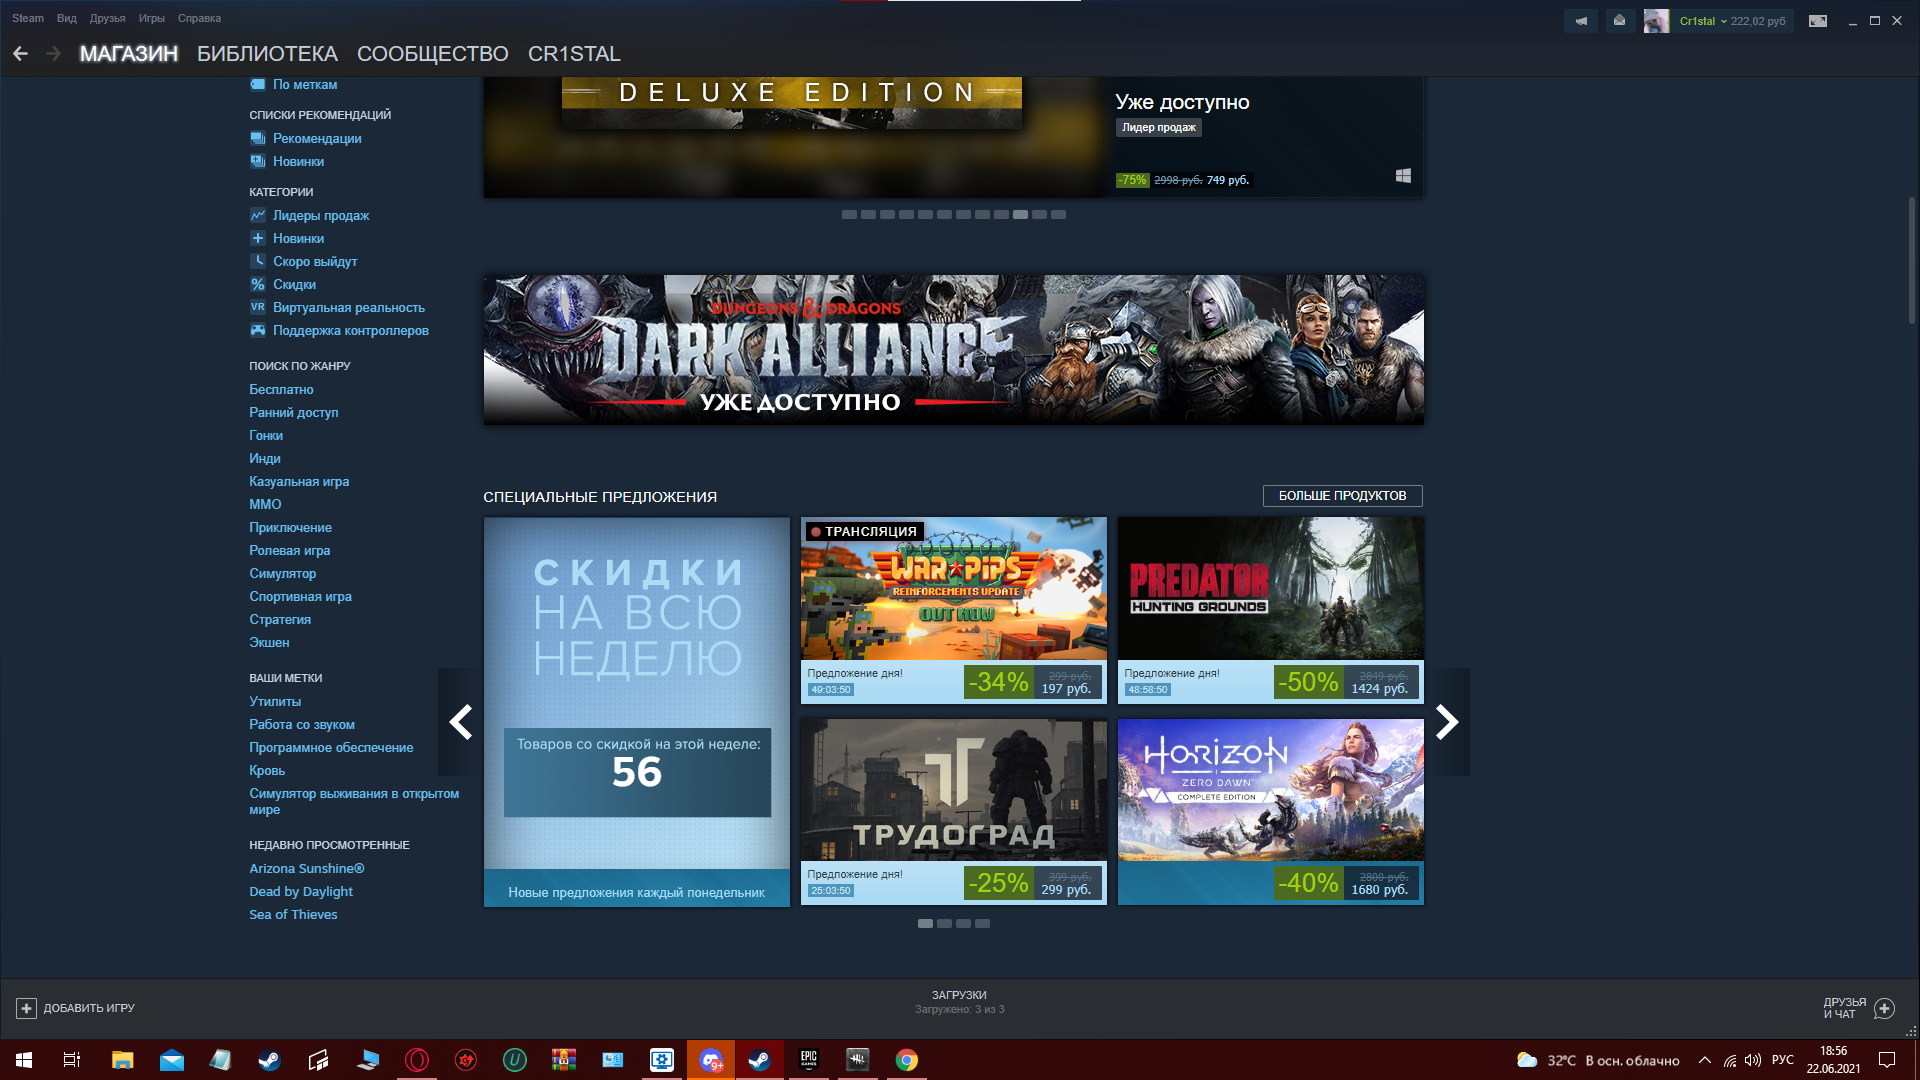Click the БОЛЬШЕ ПРОДУКТОВ button
This screenshot has height=1080, width=1920.
click(x=1342, y=496)
